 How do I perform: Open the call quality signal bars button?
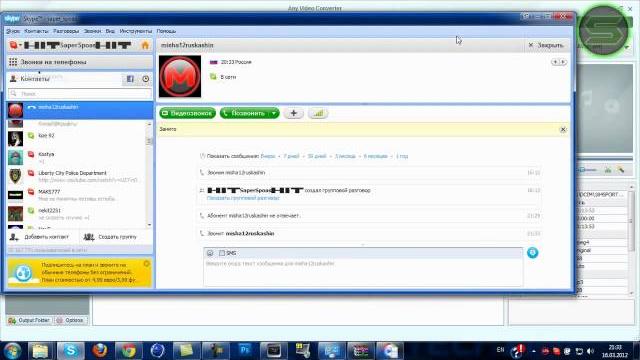318,113
